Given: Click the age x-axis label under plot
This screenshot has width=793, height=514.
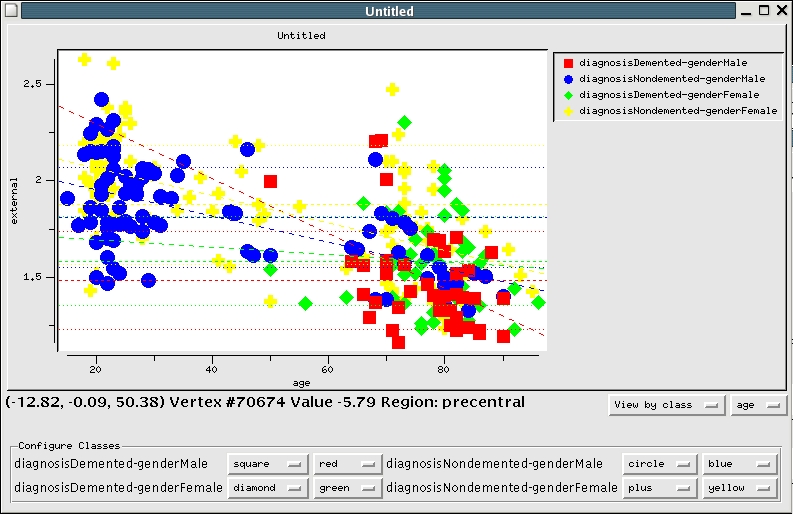Looking at the screenshot, I should [x=301, y=382].
